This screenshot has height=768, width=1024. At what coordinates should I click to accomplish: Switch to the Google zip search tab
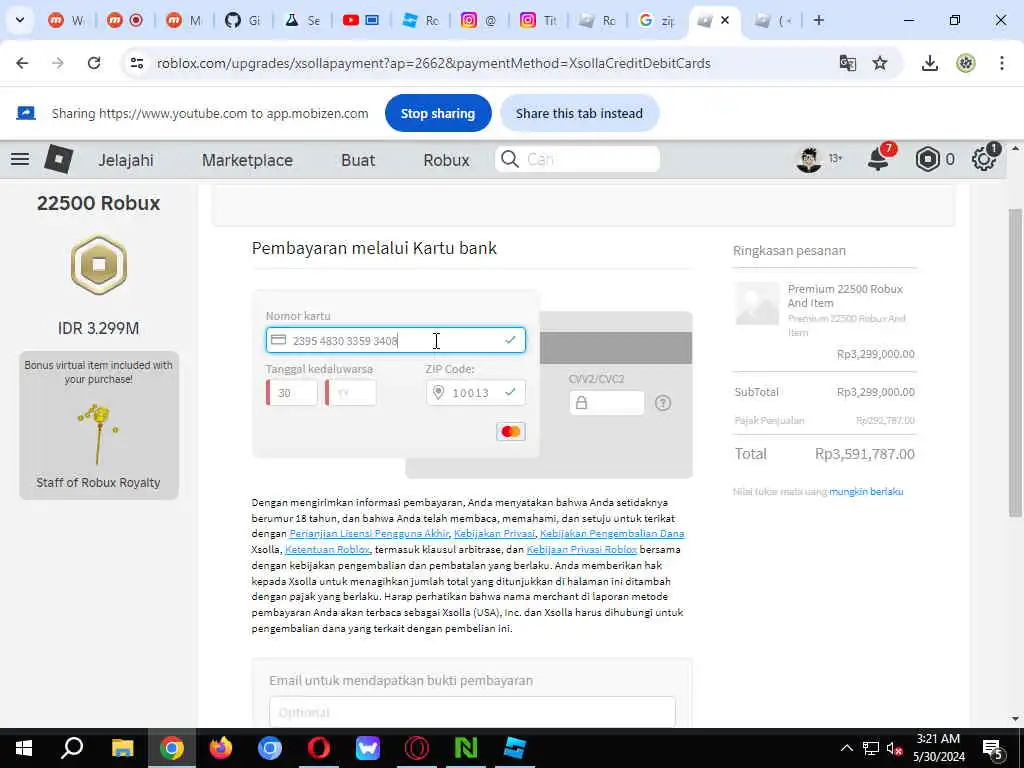tap(656, 20)
